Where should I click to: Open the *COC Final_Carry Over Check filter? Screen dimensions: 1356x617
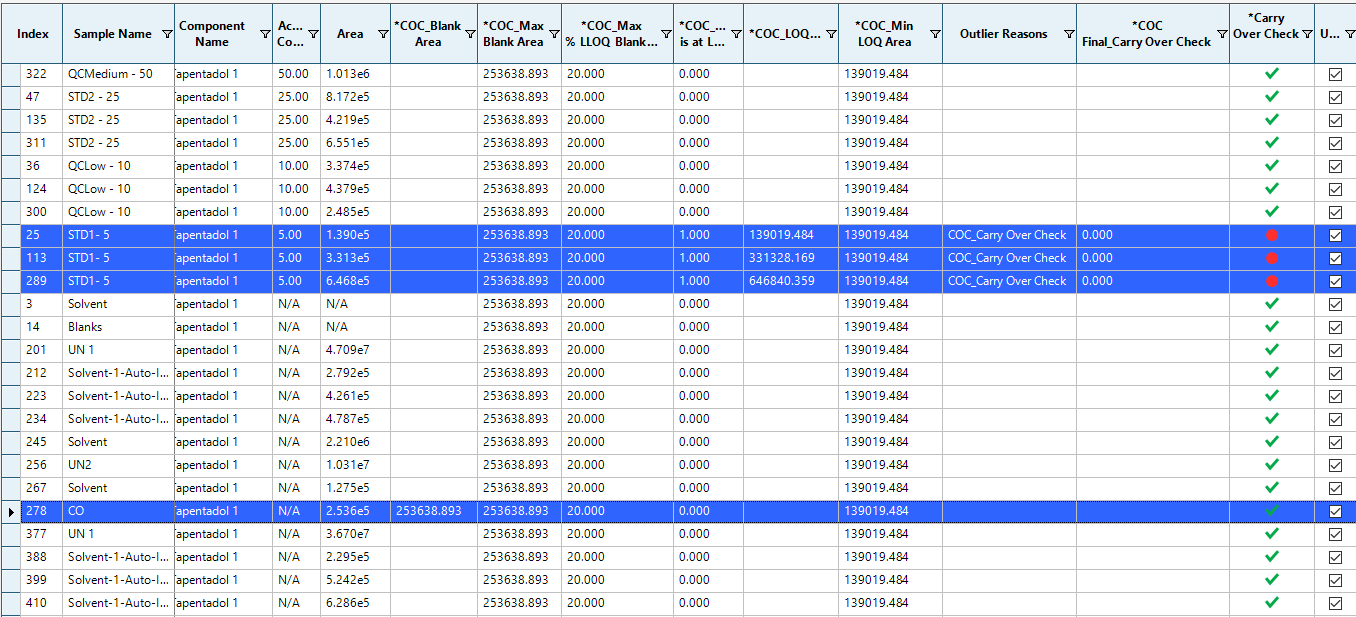1222,34
